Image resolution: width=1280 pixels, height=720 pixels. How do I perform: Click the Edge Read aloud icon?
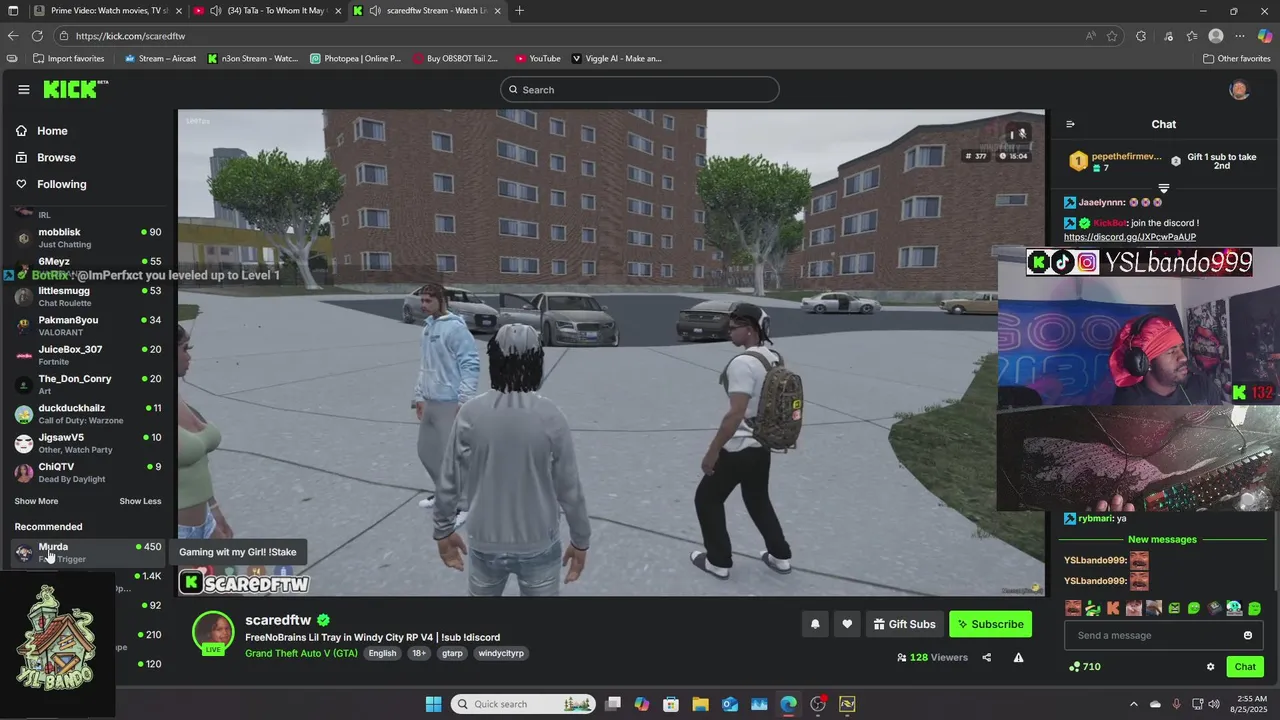tap(1090, 36)
